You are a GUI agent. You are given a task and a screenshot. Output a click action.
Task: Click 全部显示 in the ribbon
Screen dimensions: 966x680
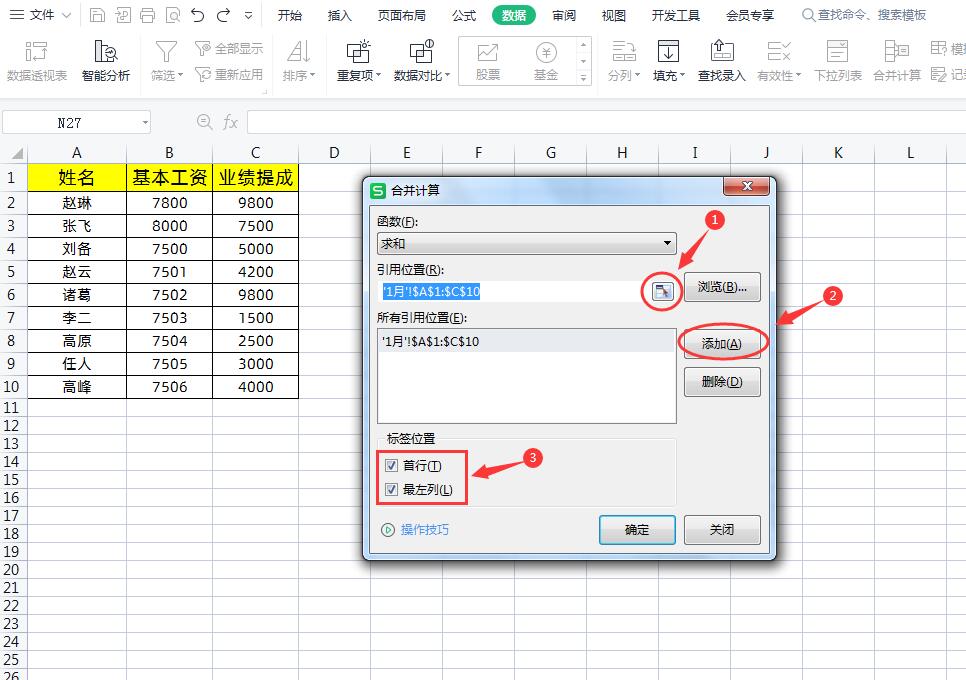pos(229,48)
